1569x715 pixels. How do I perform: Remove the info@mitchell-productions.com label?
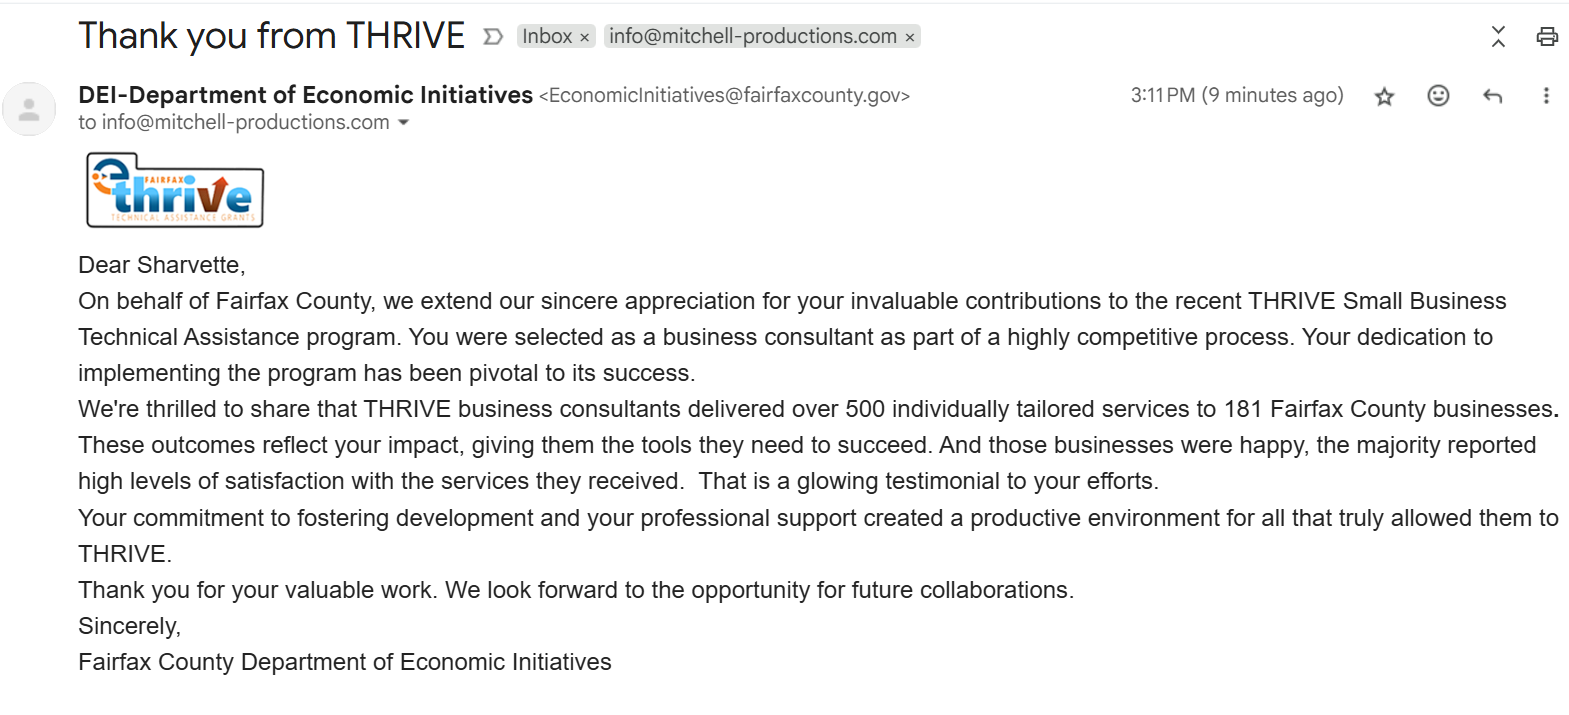[x=910, y=38]
